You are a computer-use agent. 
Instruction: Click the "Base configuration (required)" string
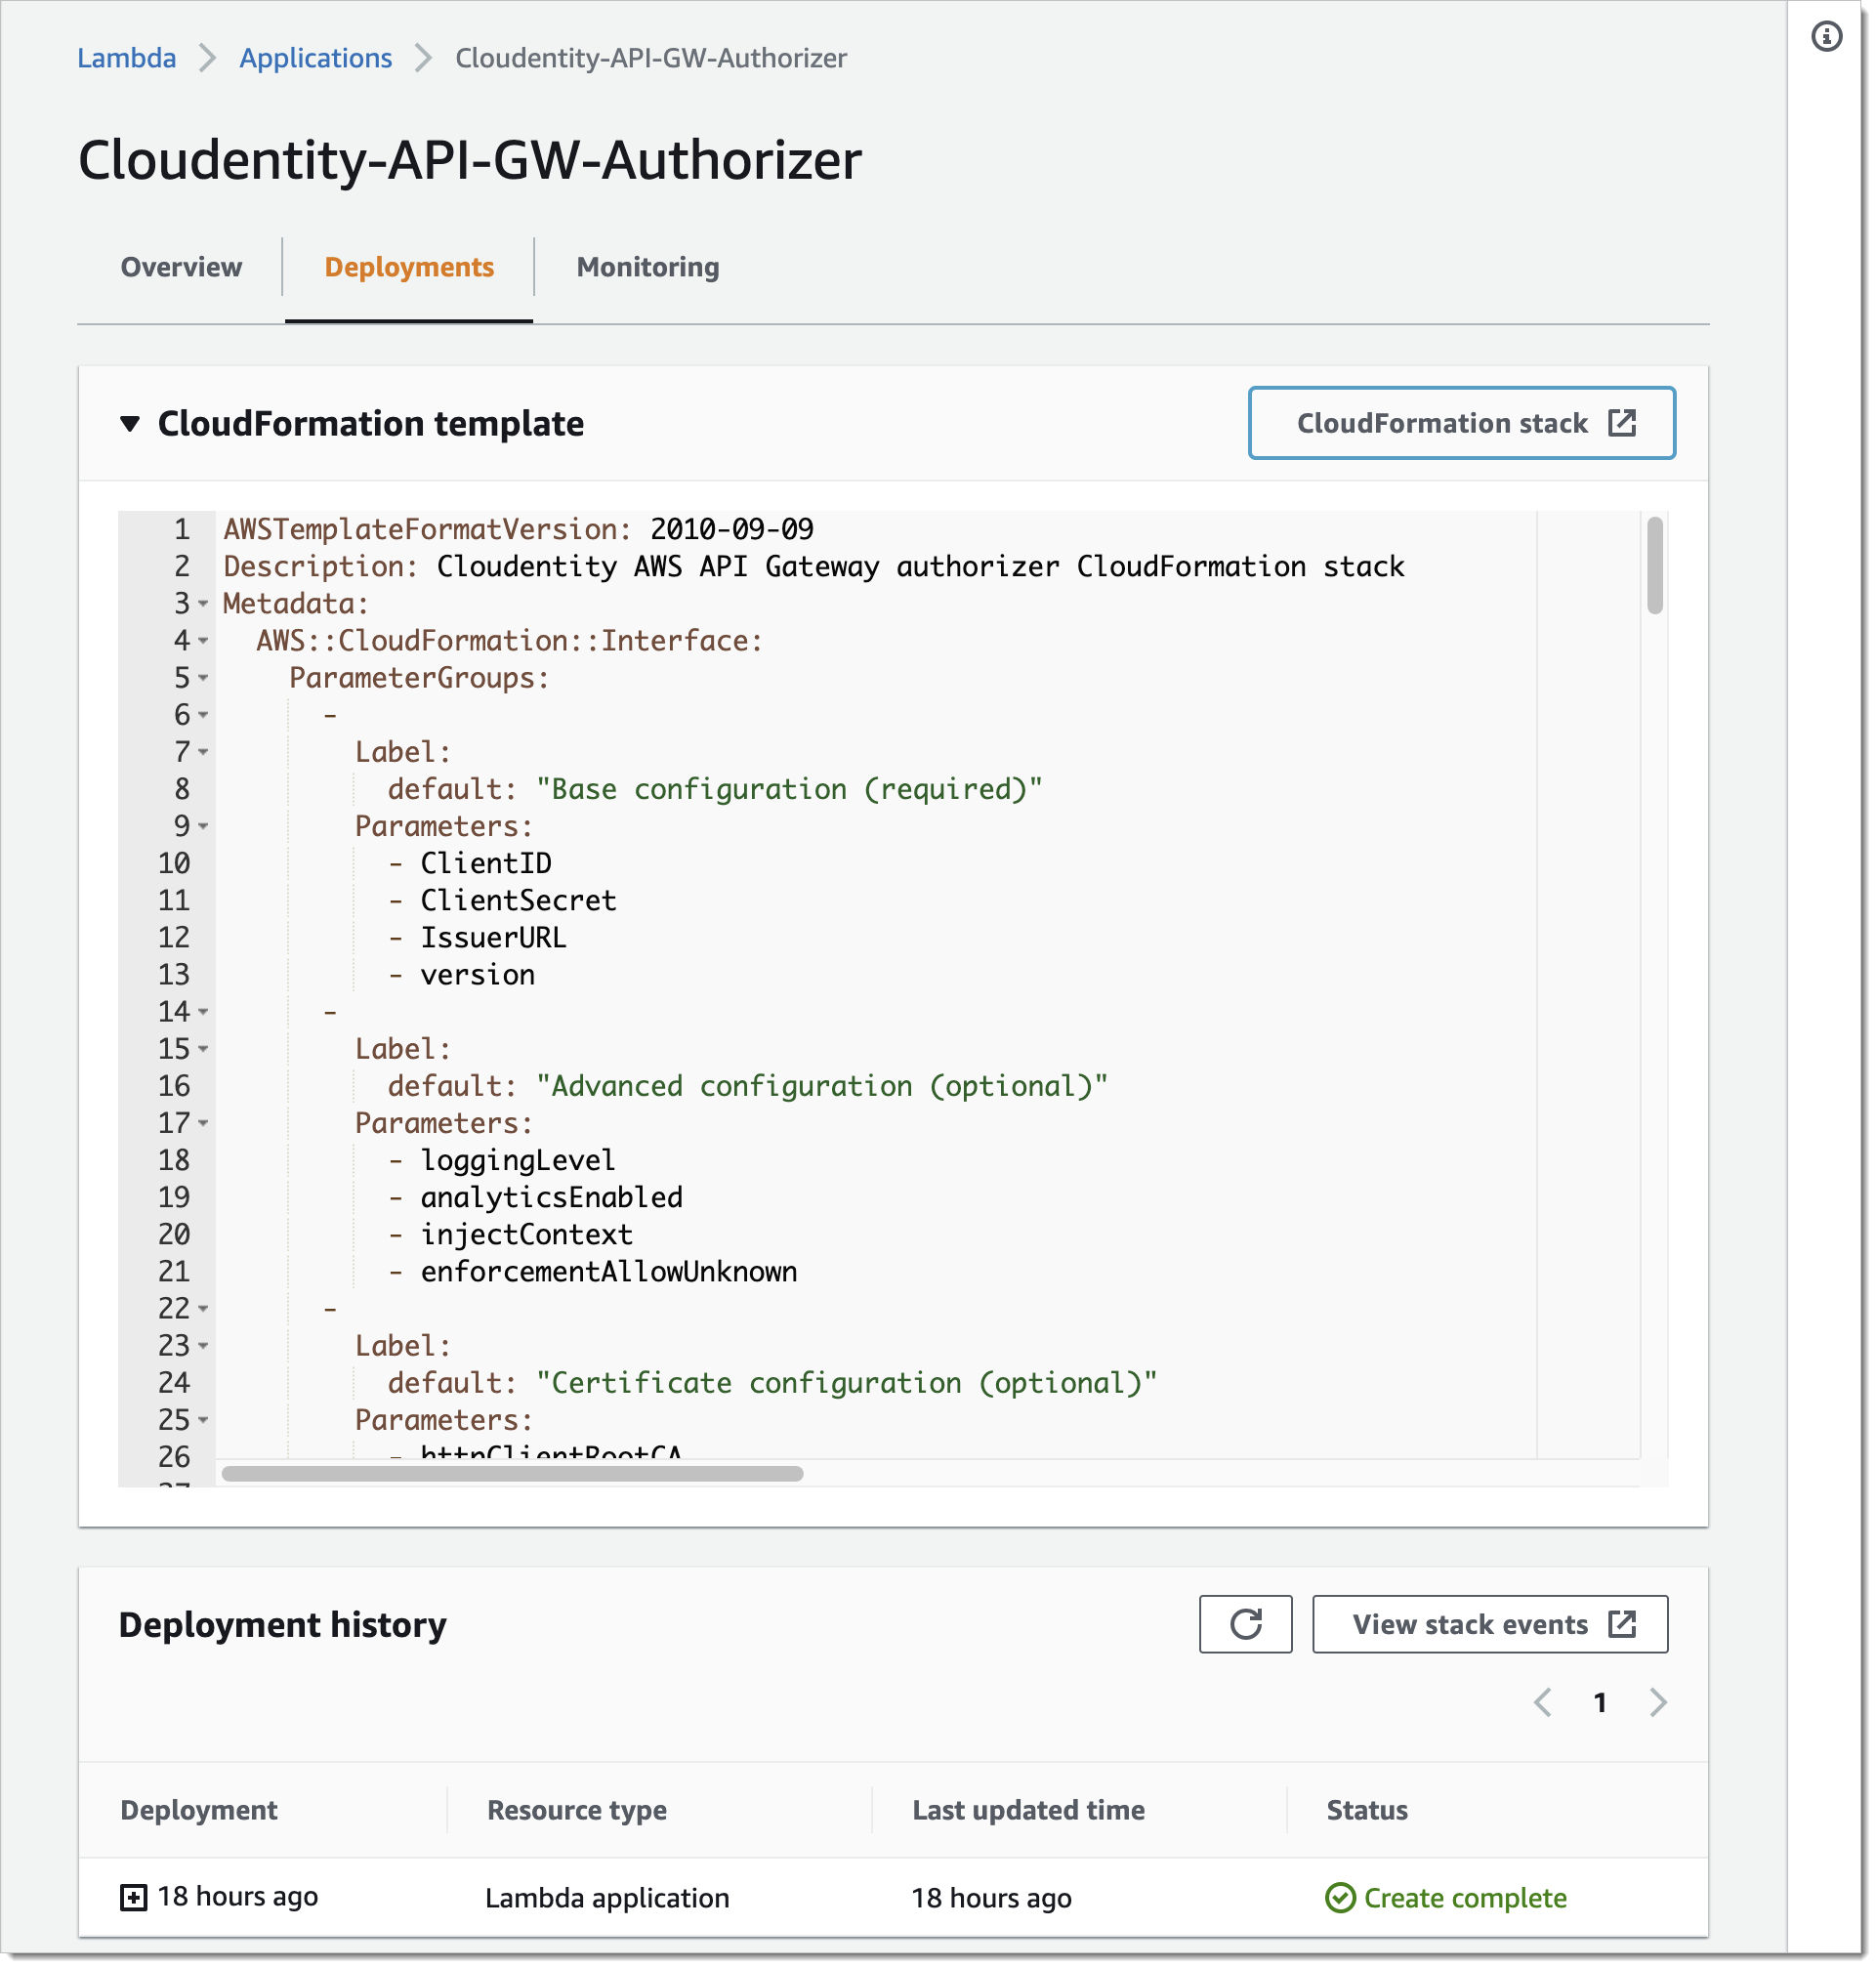pos(789,789)
